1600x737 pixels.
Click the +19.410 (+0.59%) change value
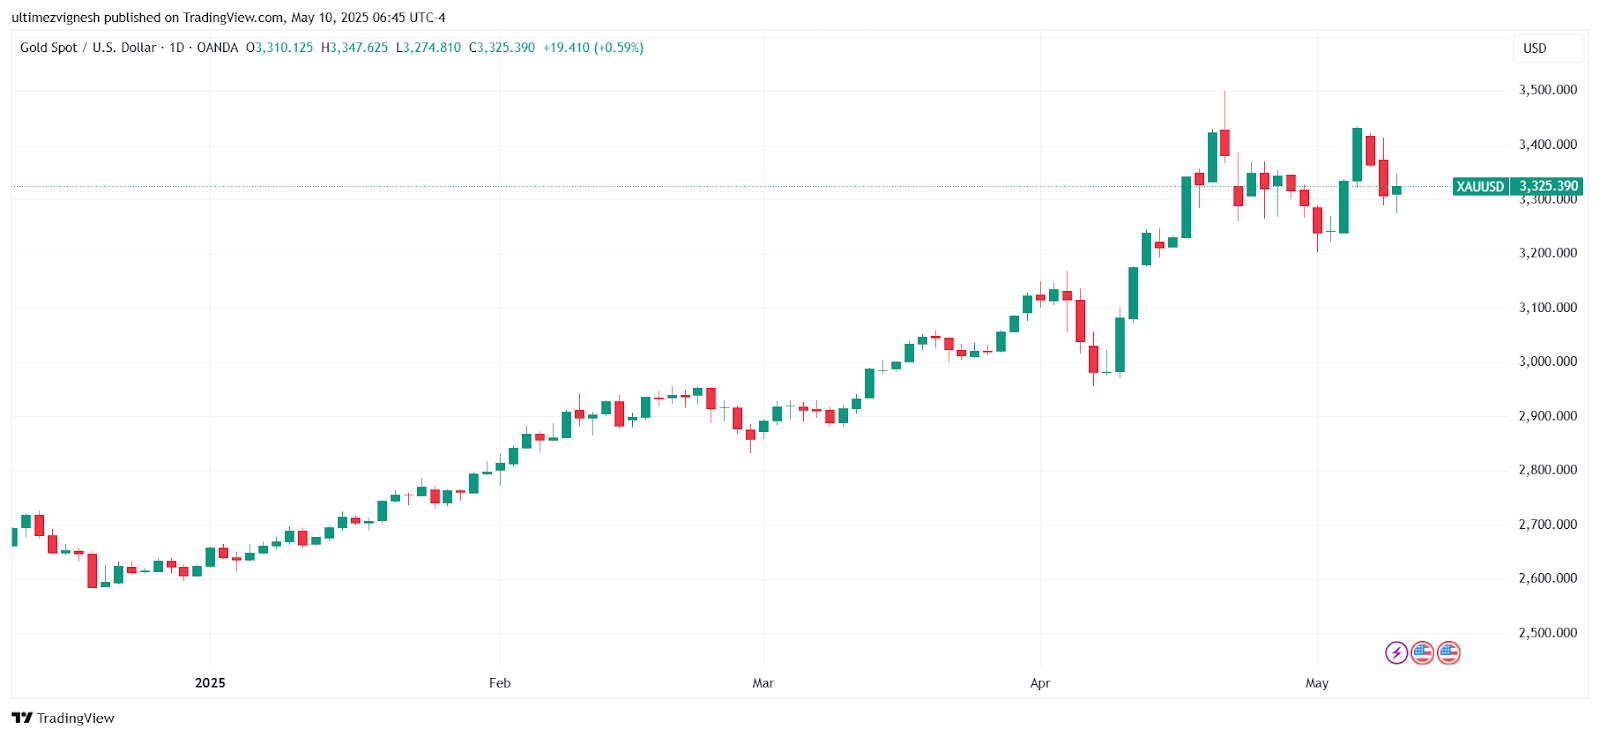(x=593, y=48)
